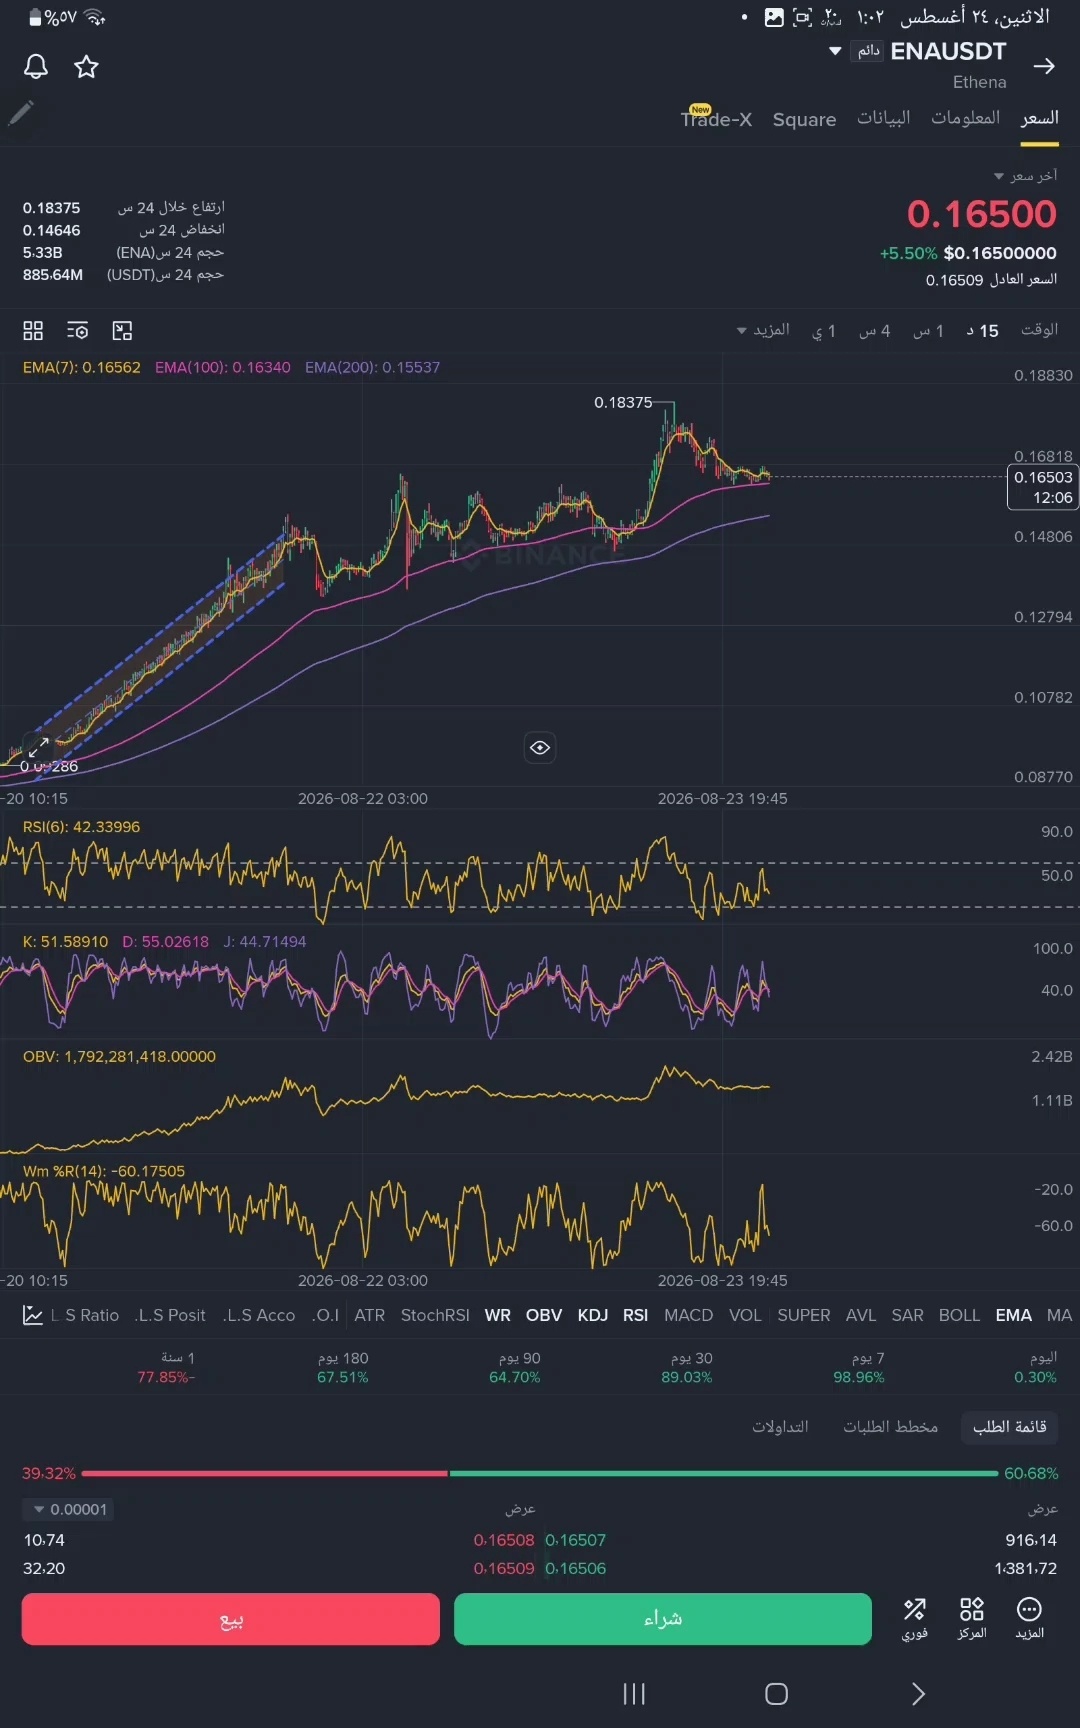Select the pencil drawing tool icon

[21, 113]
